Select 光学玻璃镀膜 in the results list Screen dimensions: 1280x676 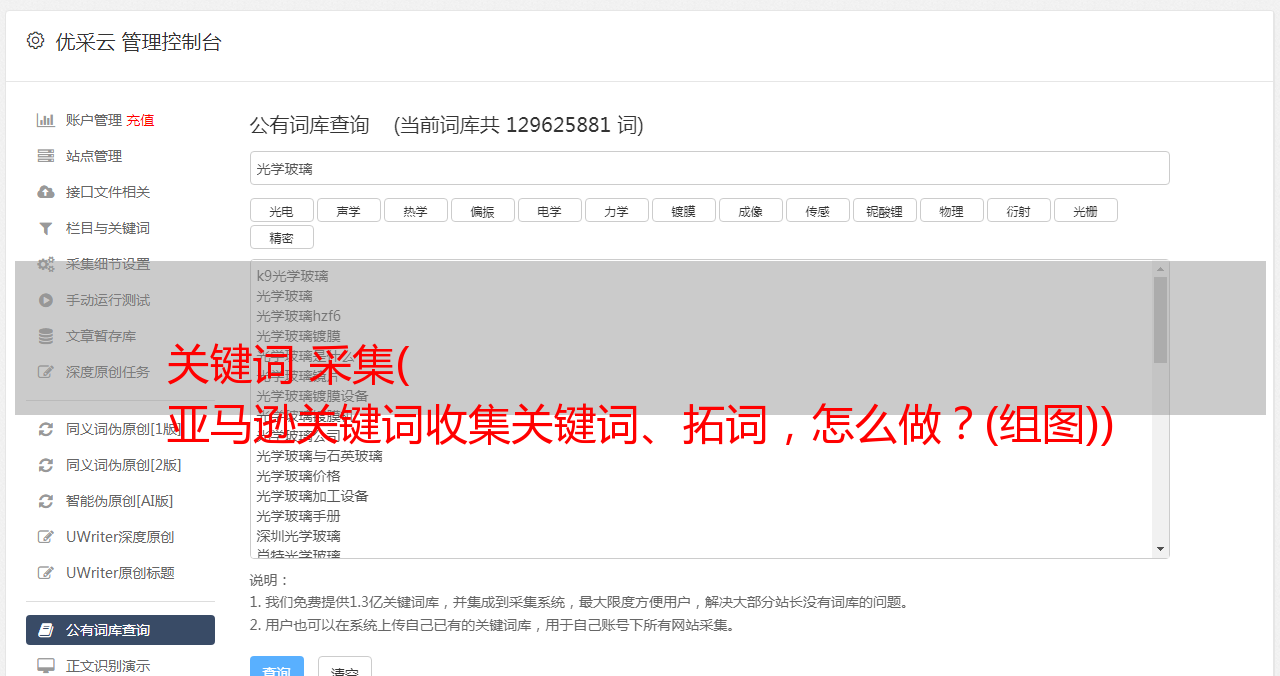tap(298, 336)
